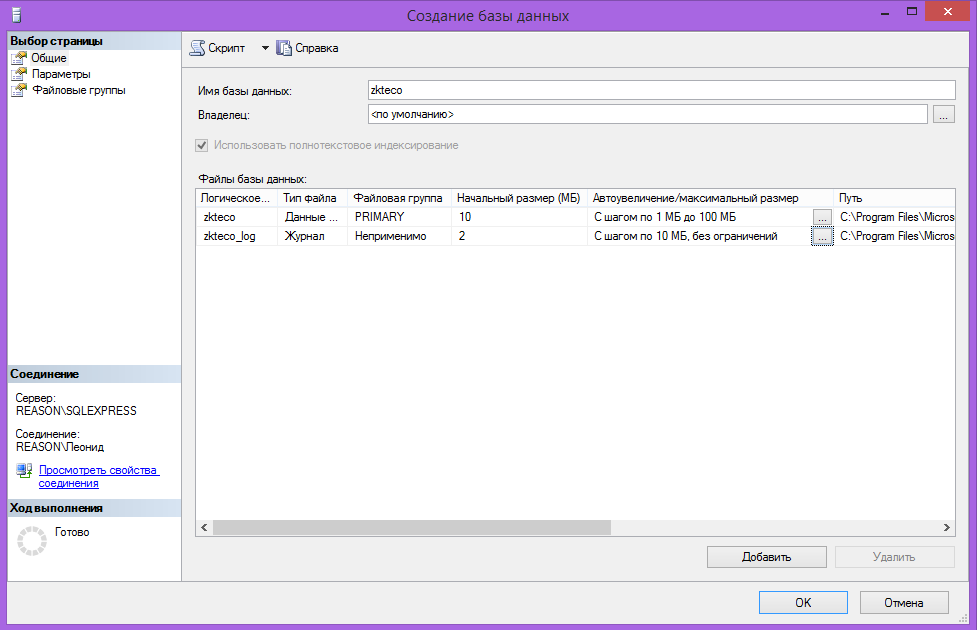Open Просмотреть свойства соединения link
Viewport: 977px width, 630px height.
point(99,477)
